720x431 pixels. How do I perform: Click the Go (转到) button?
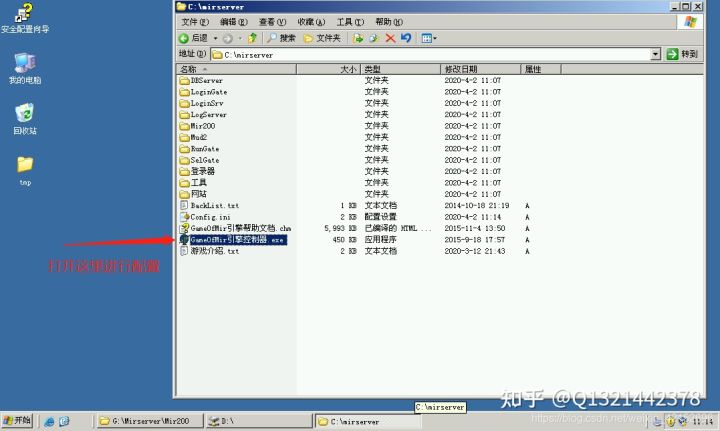pyautogui.click(x=682, y=54)
